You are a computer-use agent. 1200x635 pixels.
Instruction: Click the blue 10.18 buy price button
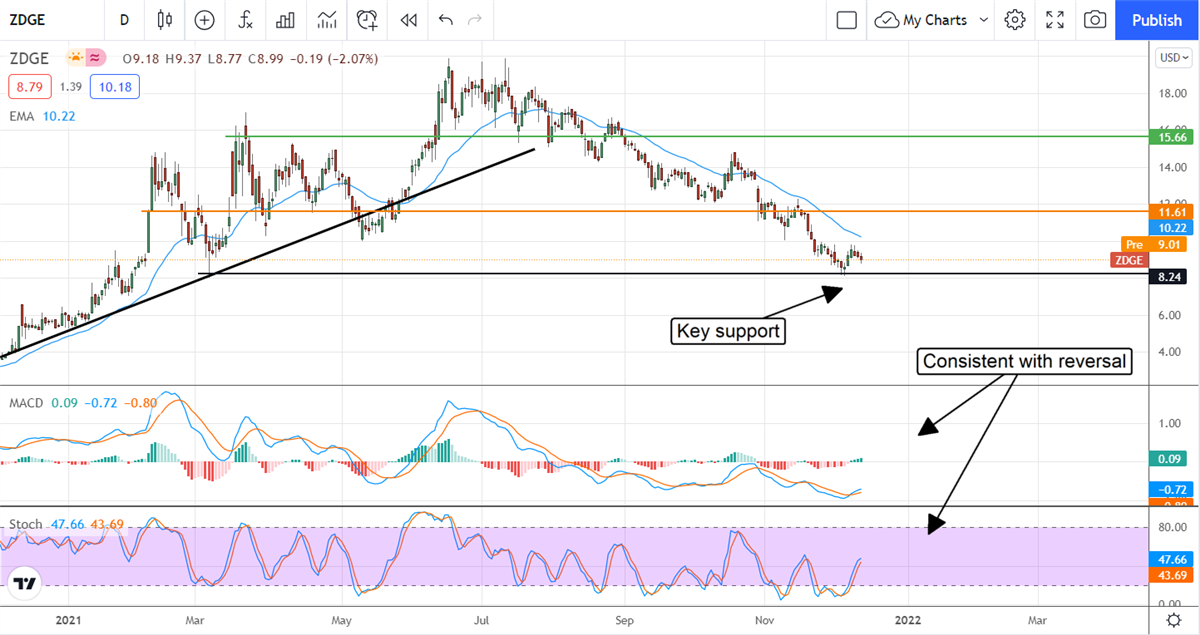(x=113, y=87)
